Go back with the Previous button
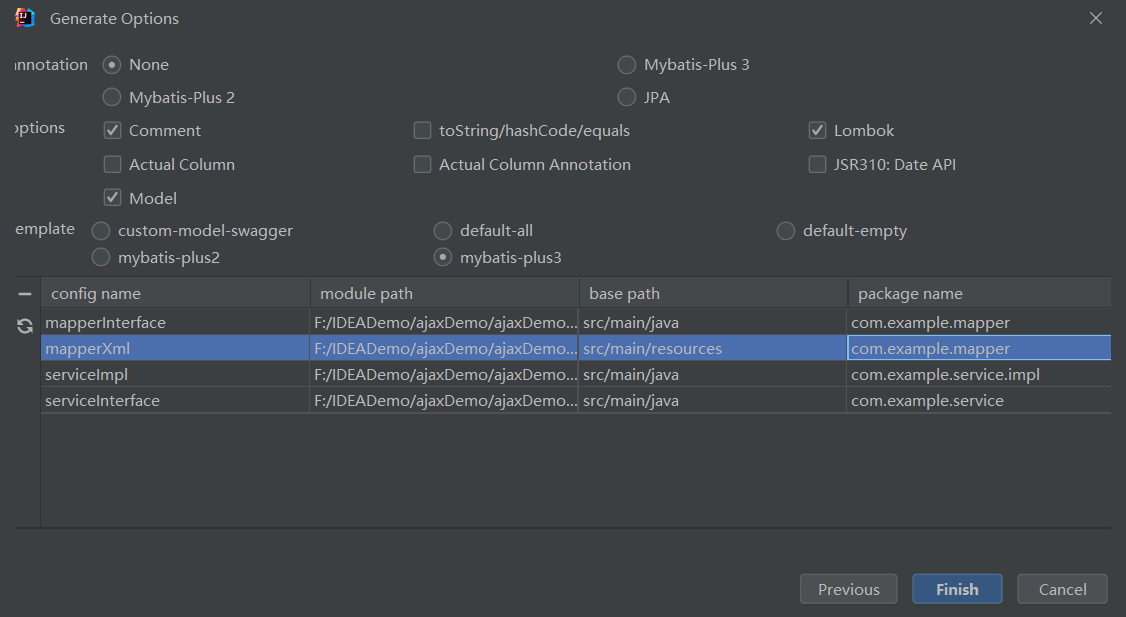Viewport: 1126px width, 617px height. pos(848,589)
